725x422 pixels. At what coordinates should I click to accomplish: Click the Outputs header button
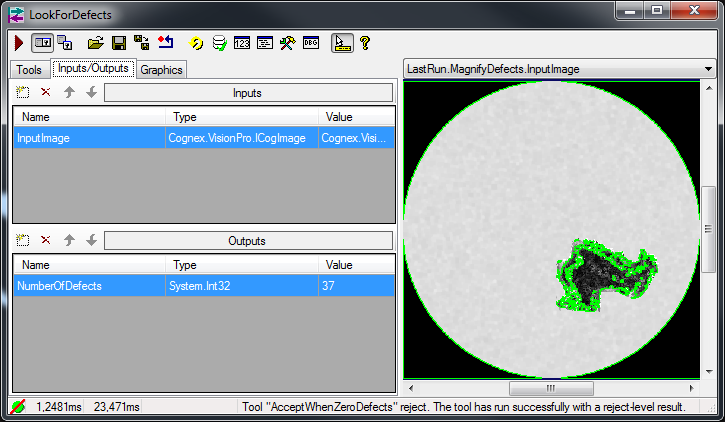(248, 240)
